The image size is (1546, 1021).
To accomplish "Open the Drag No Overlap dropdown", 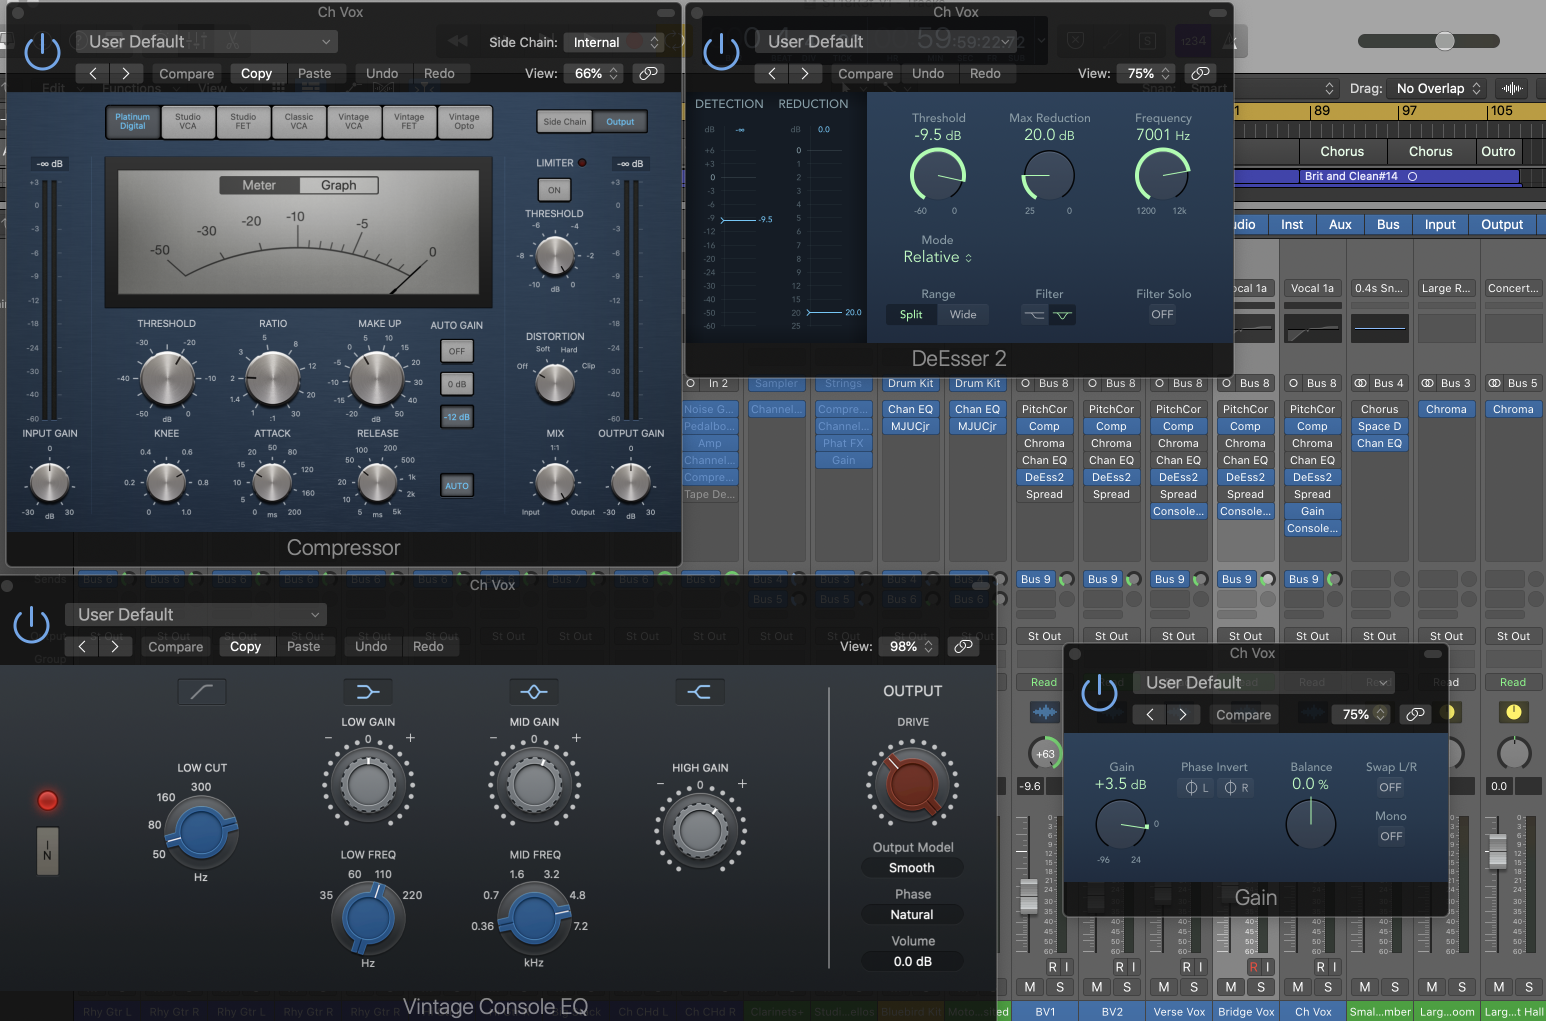I will (x=1438, y=88).
